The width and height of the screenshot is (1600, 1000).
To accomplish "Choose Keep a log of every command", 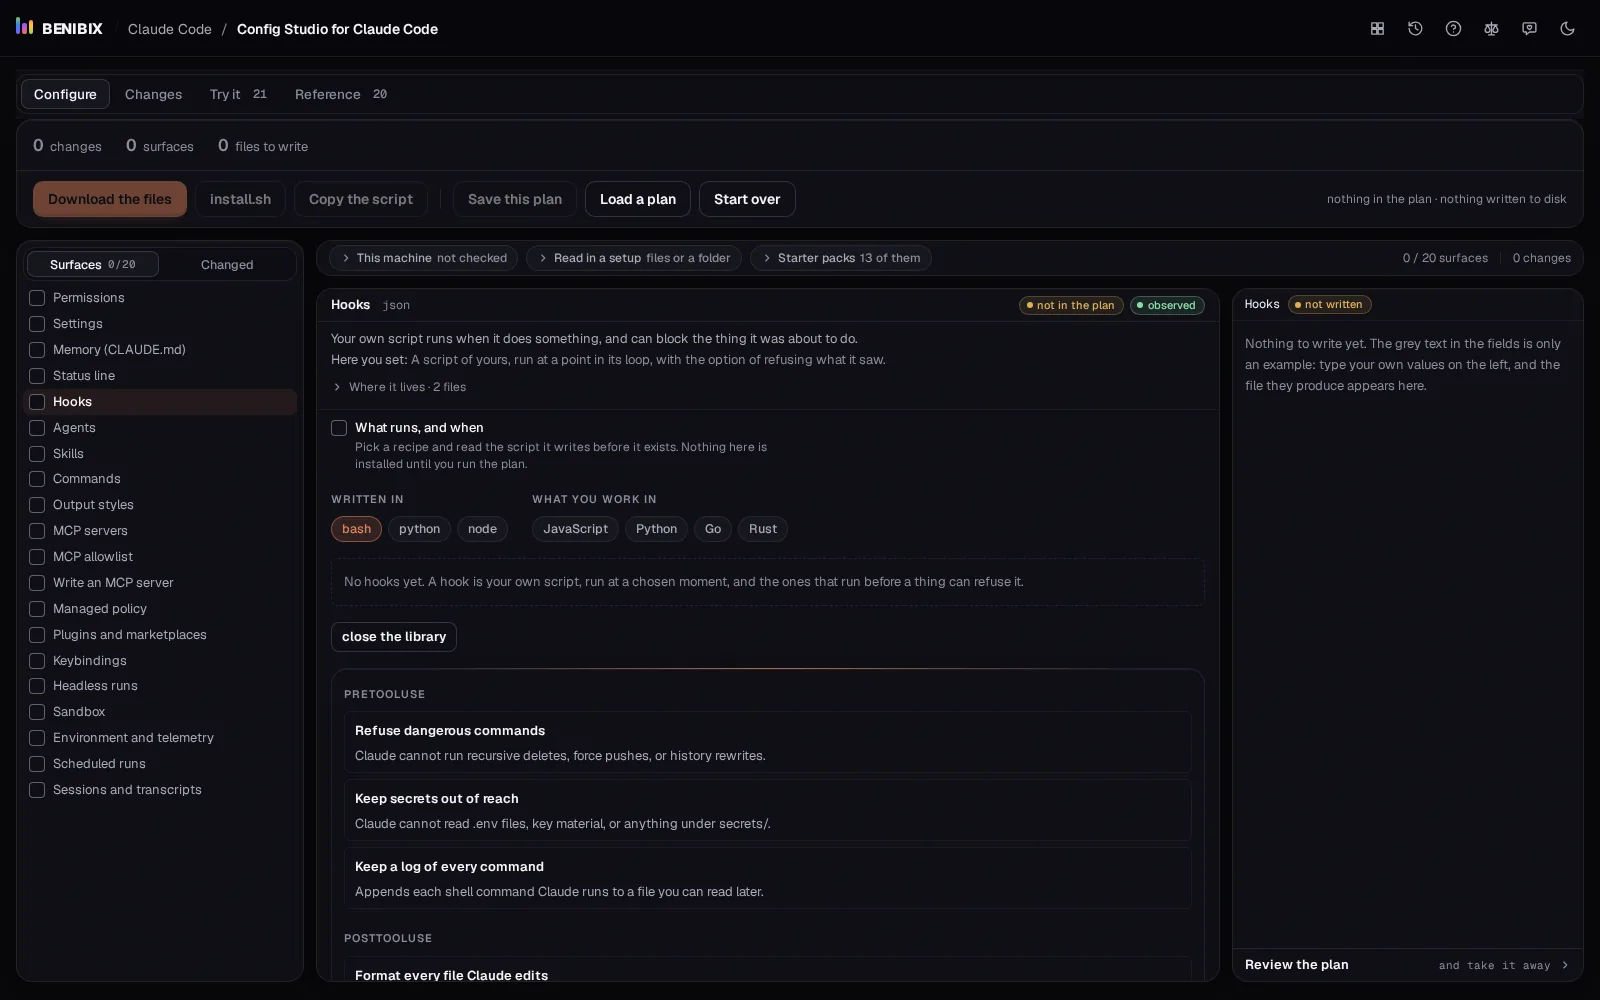I will point(767,879).
